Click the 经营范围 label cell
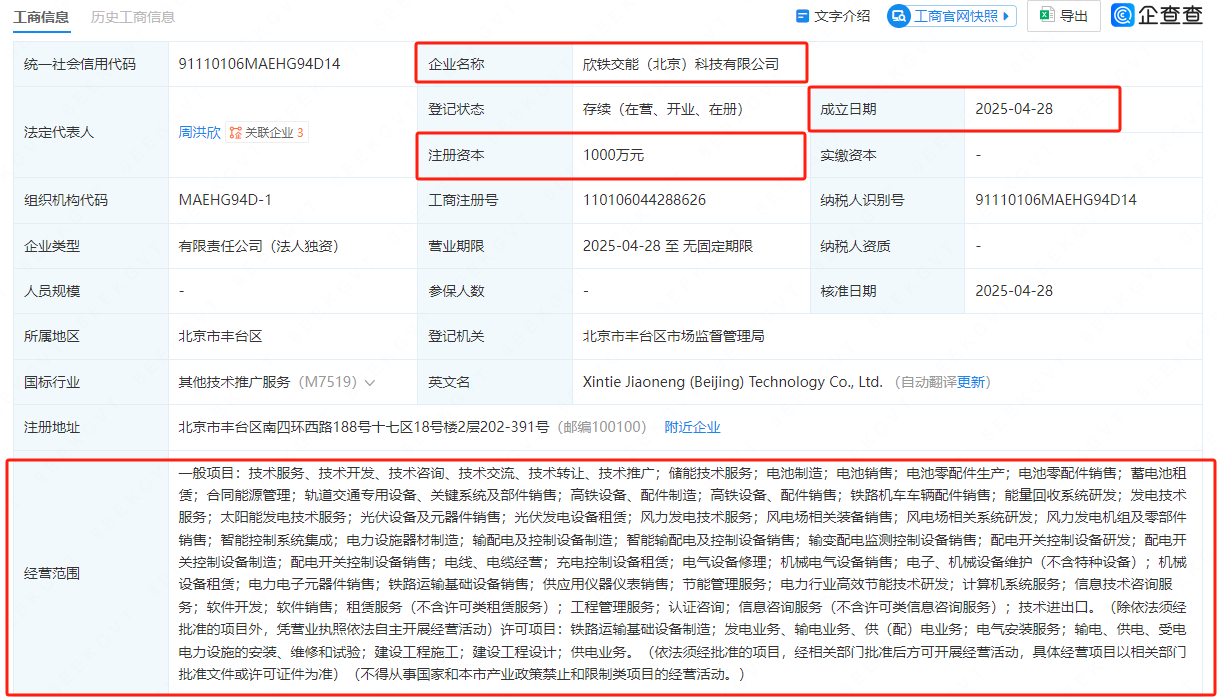 [91, 574]
